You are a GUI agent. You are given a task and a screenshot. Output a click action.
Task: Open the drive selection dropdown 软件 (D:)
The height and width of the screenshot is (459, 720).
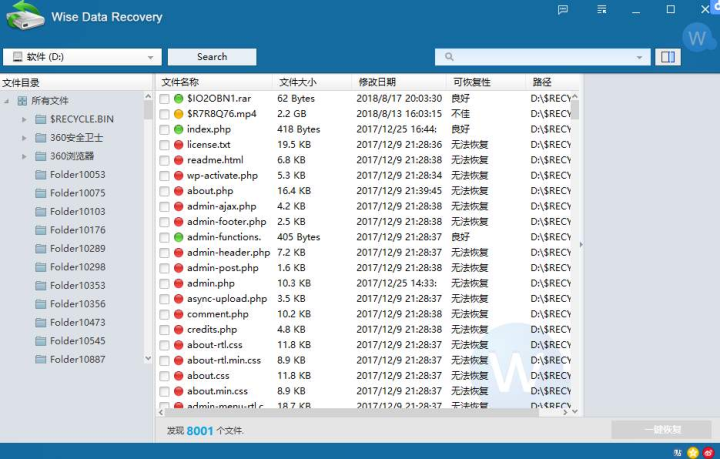tap(82, 57)
